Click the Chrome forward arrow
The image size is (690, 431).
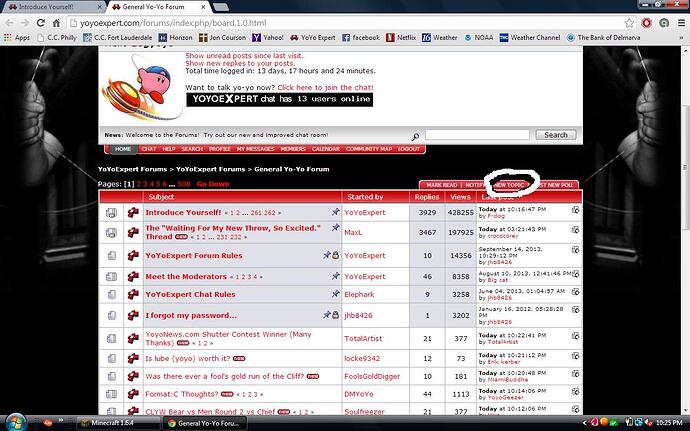[x=25, y=23]
